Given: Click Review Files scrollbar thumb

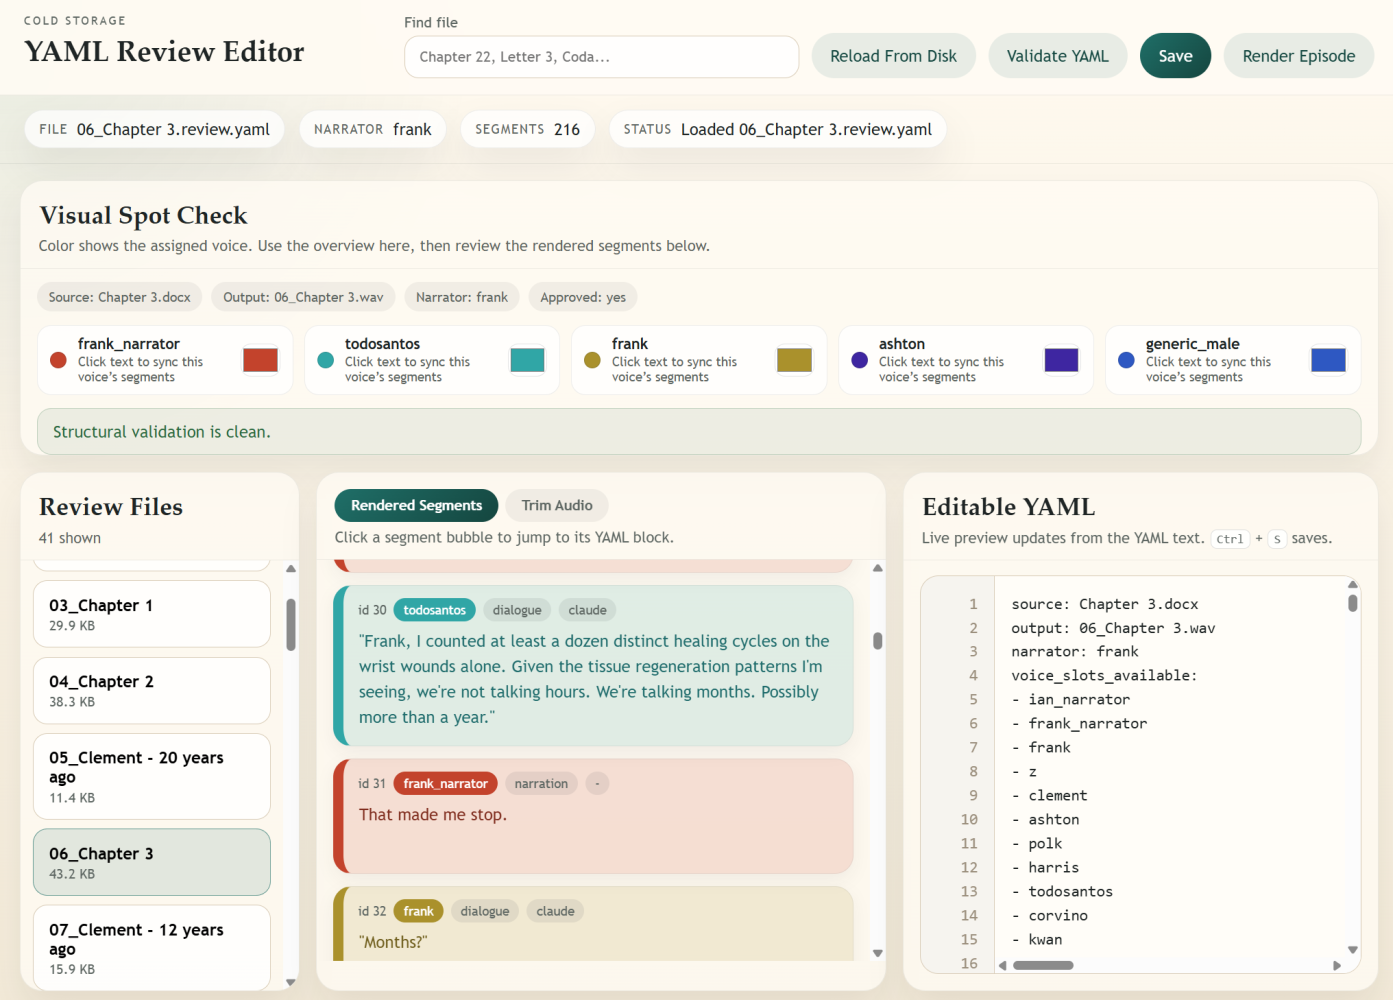Looking at the screenshot, I should (291, 625).
